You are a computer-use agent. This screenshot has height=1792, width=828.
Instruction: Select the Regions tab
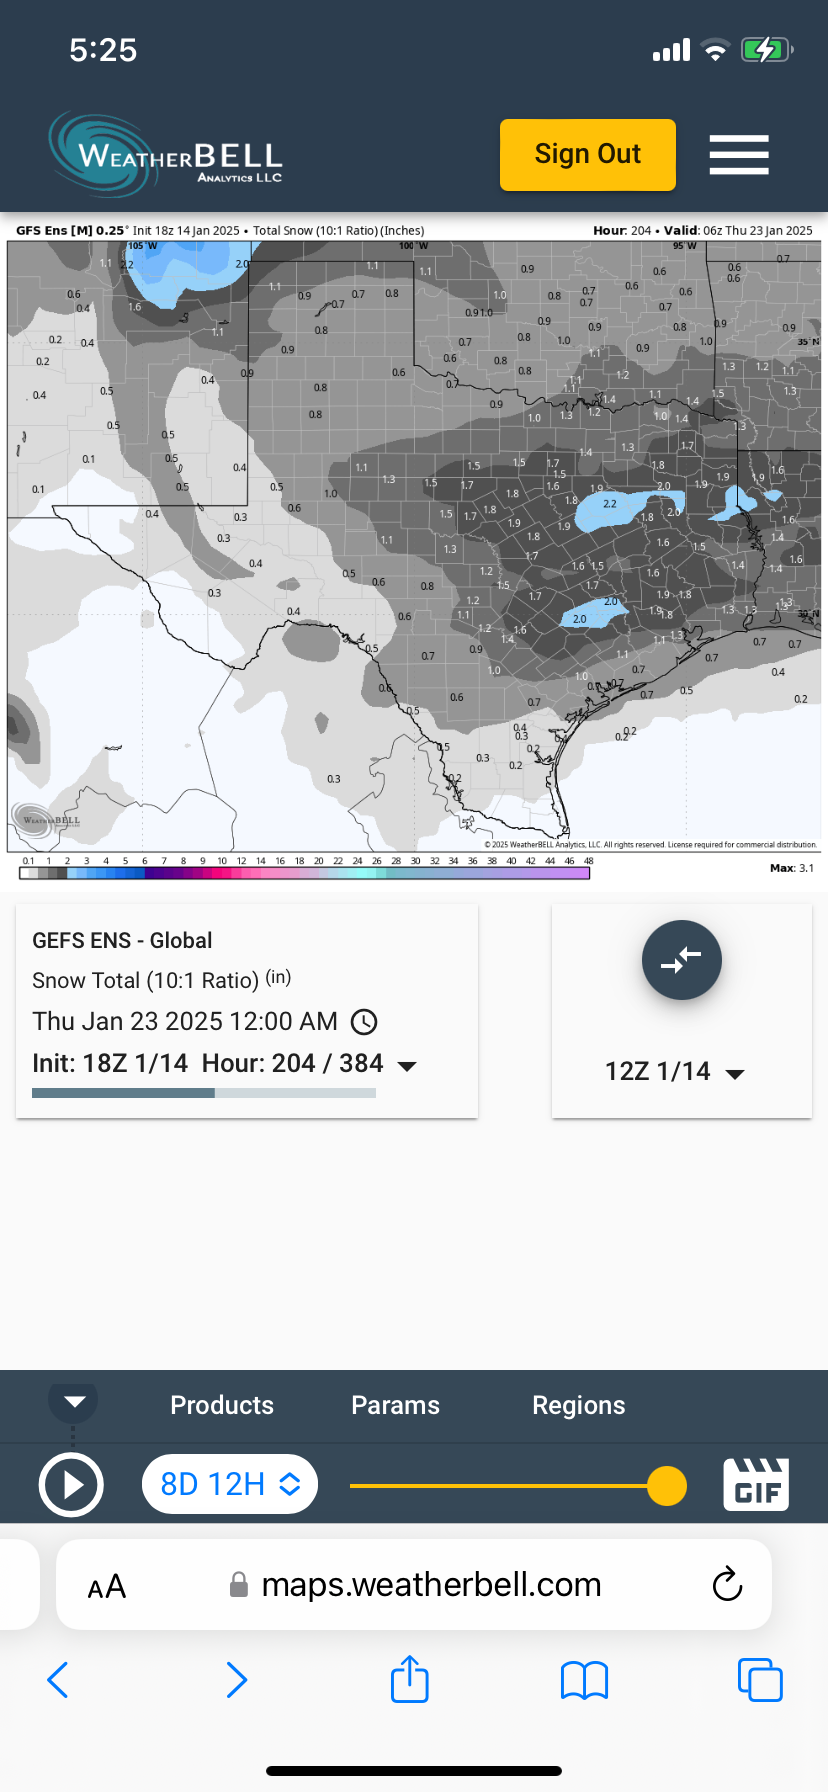[578, 1405]
